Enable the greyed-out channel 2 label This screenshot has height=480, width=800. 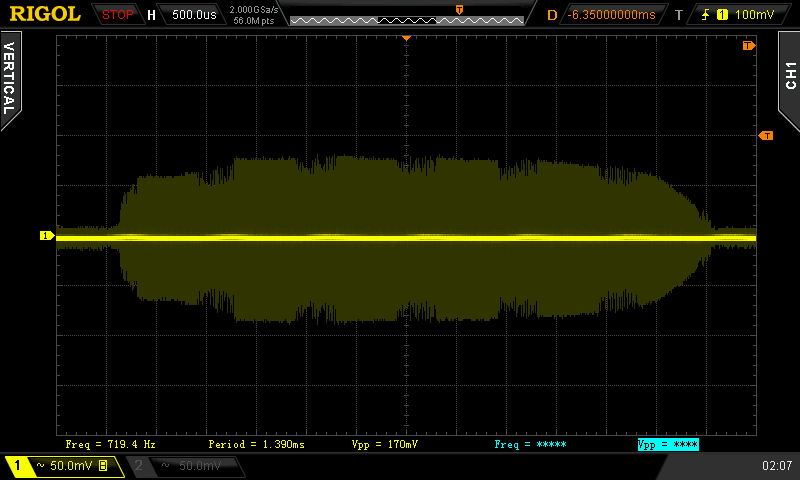coord(184,466)
